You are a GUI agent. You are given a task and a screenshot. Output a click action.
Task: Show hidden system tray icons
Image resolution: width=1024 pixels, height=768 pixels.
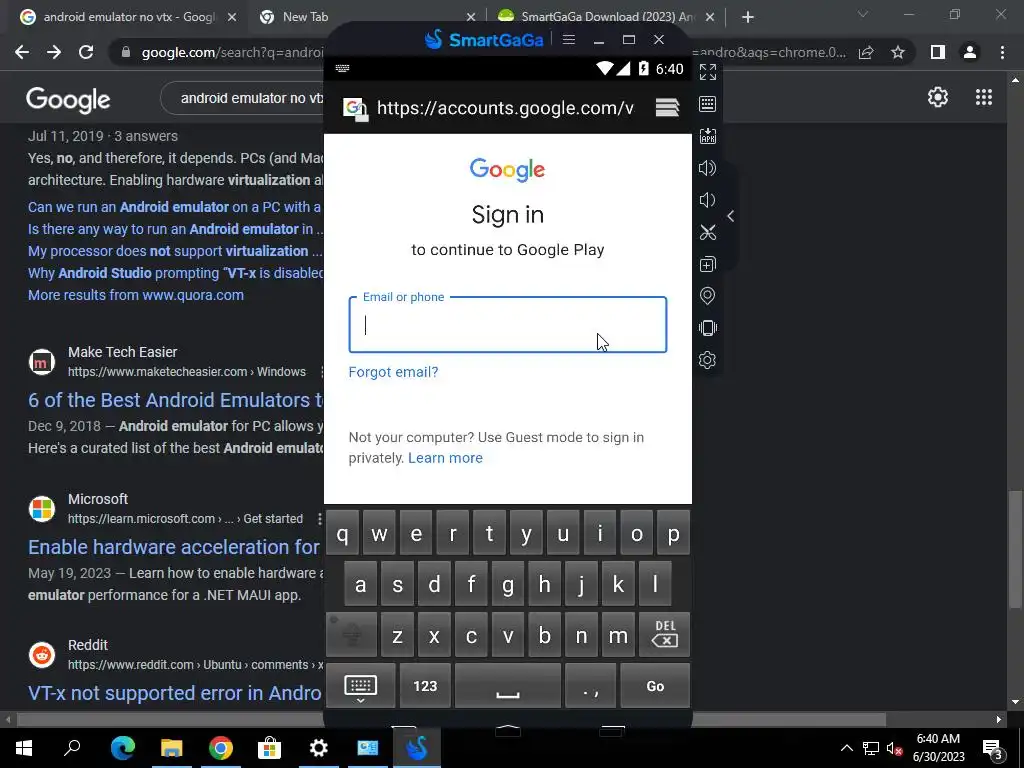tap(846, 748)
